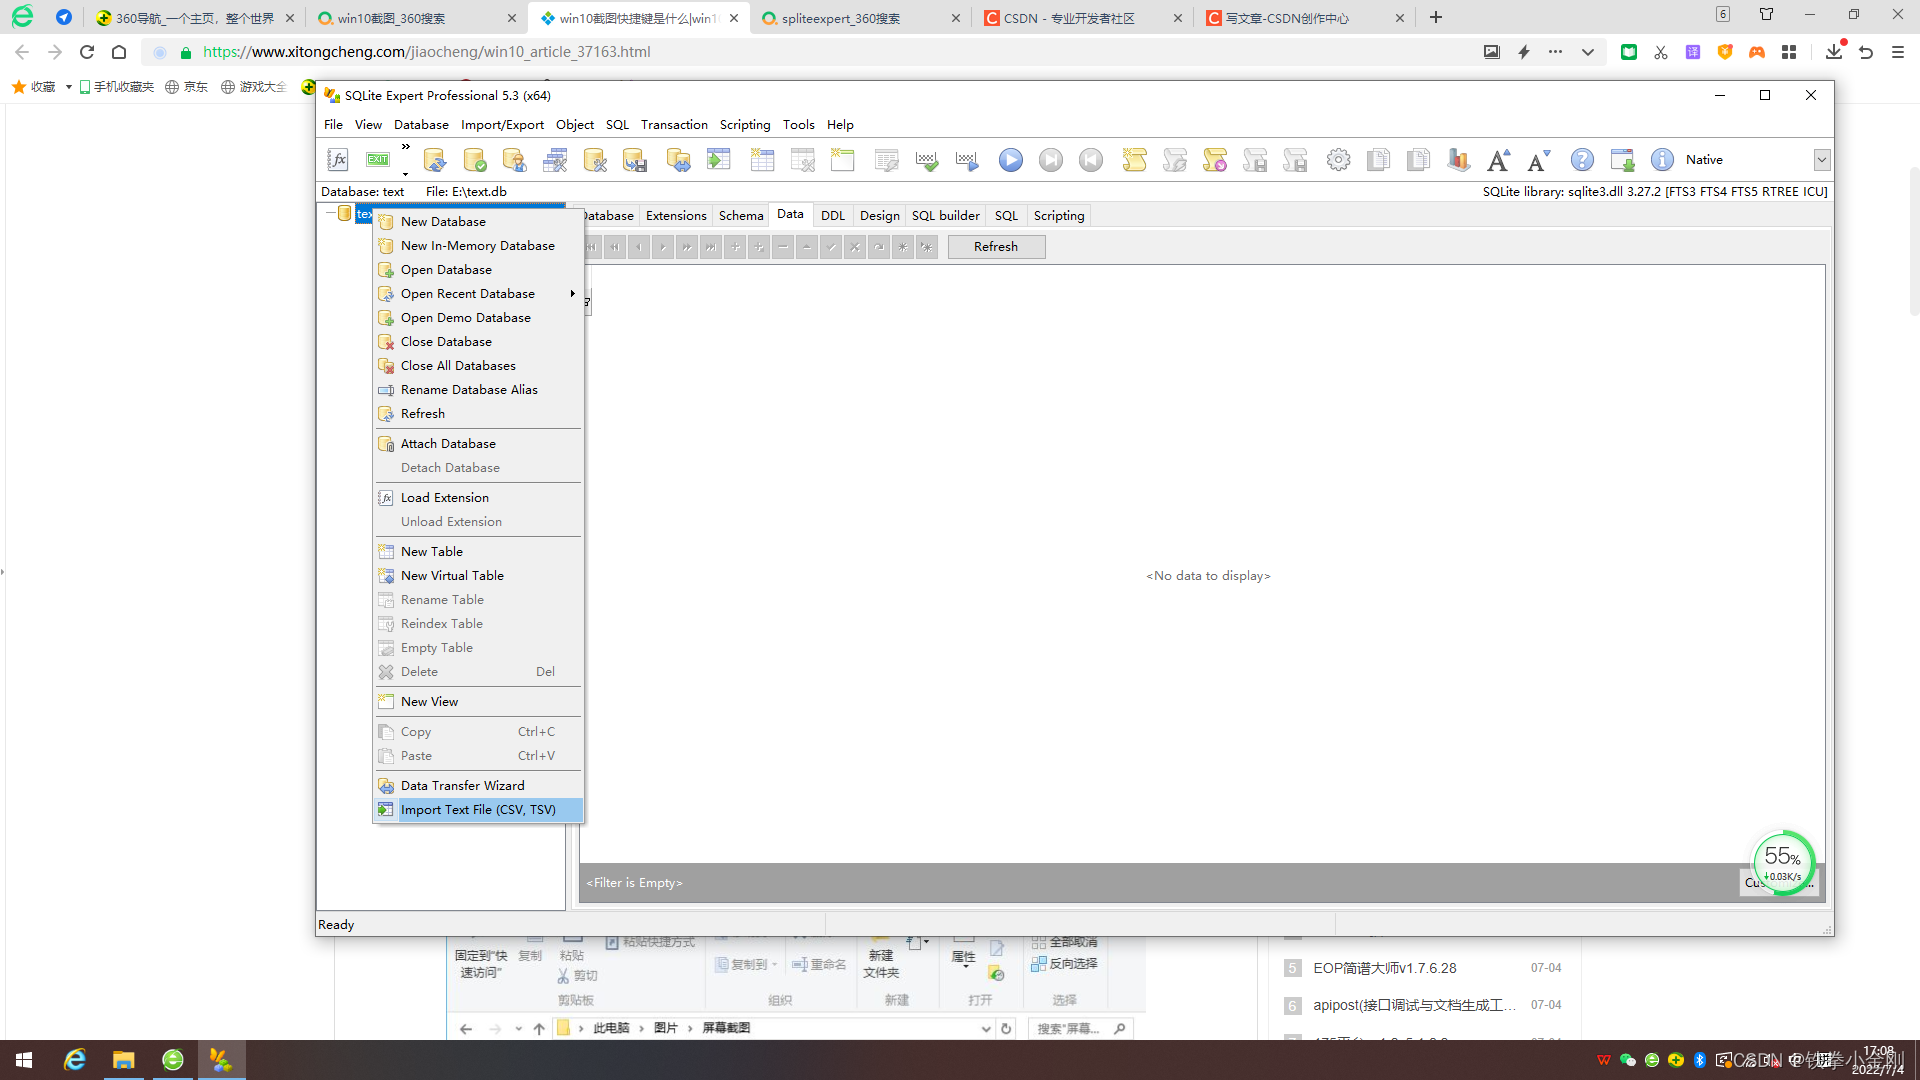1920x1080 pixels.
Task: Click the Refresh Database toolbar icon
Action: (x=434, y=159)
